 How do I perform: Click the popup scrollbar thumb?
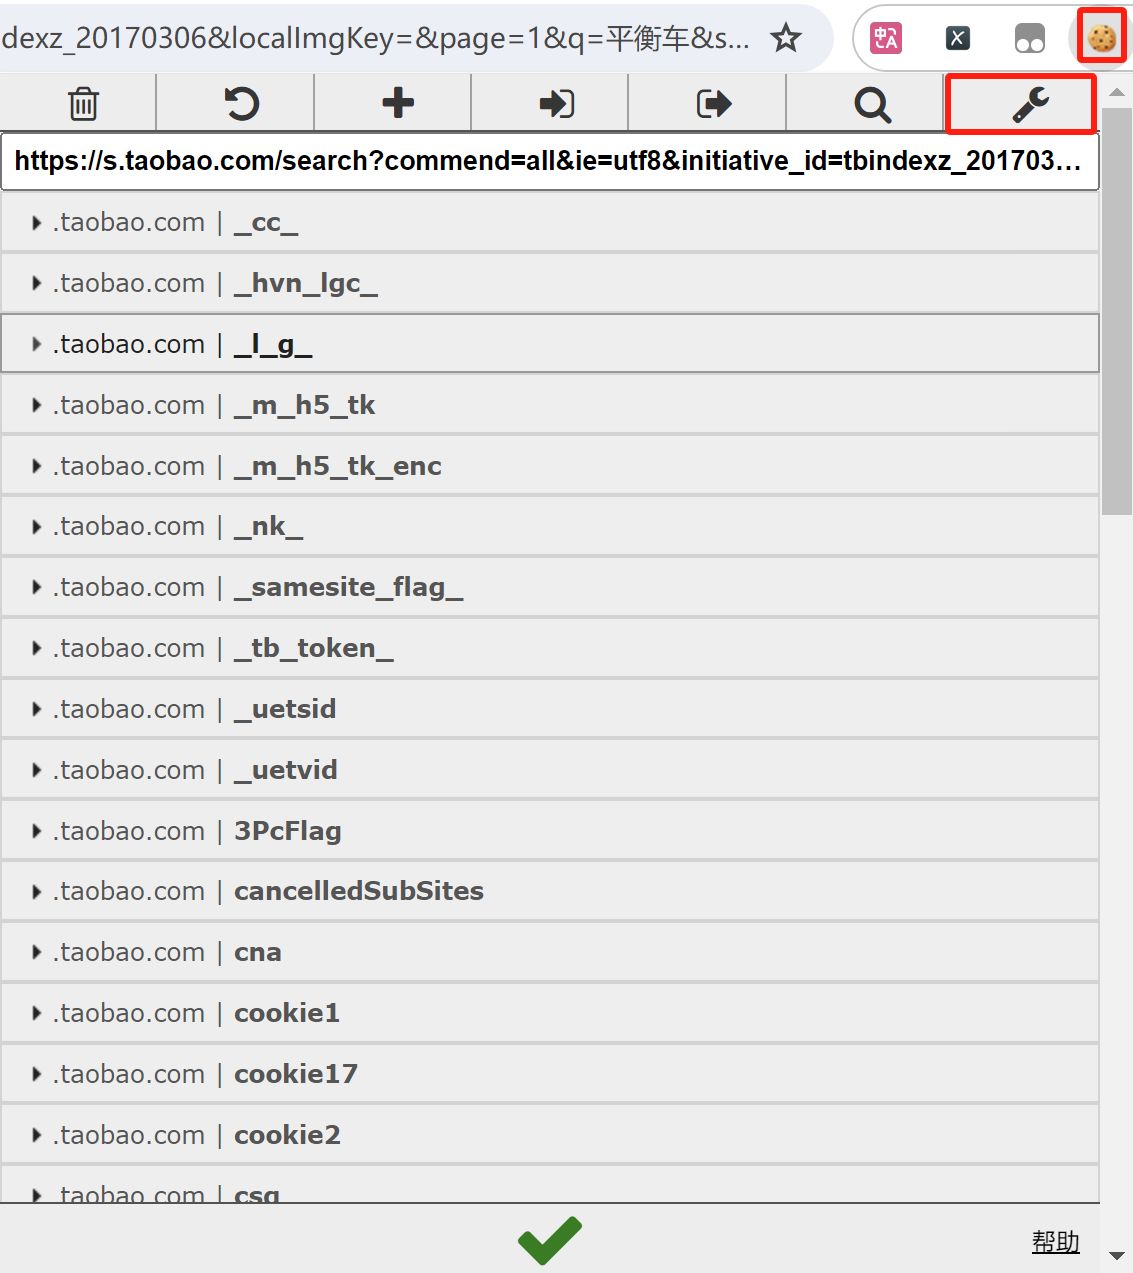point(1117,311)
